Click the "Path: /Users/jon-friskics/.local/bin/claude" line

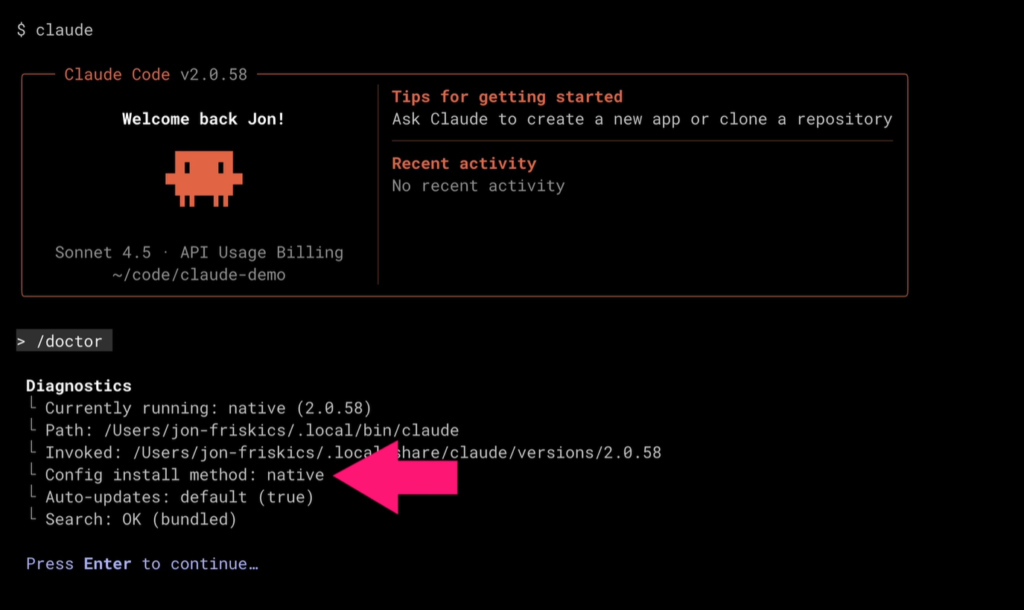coord(252,430)
